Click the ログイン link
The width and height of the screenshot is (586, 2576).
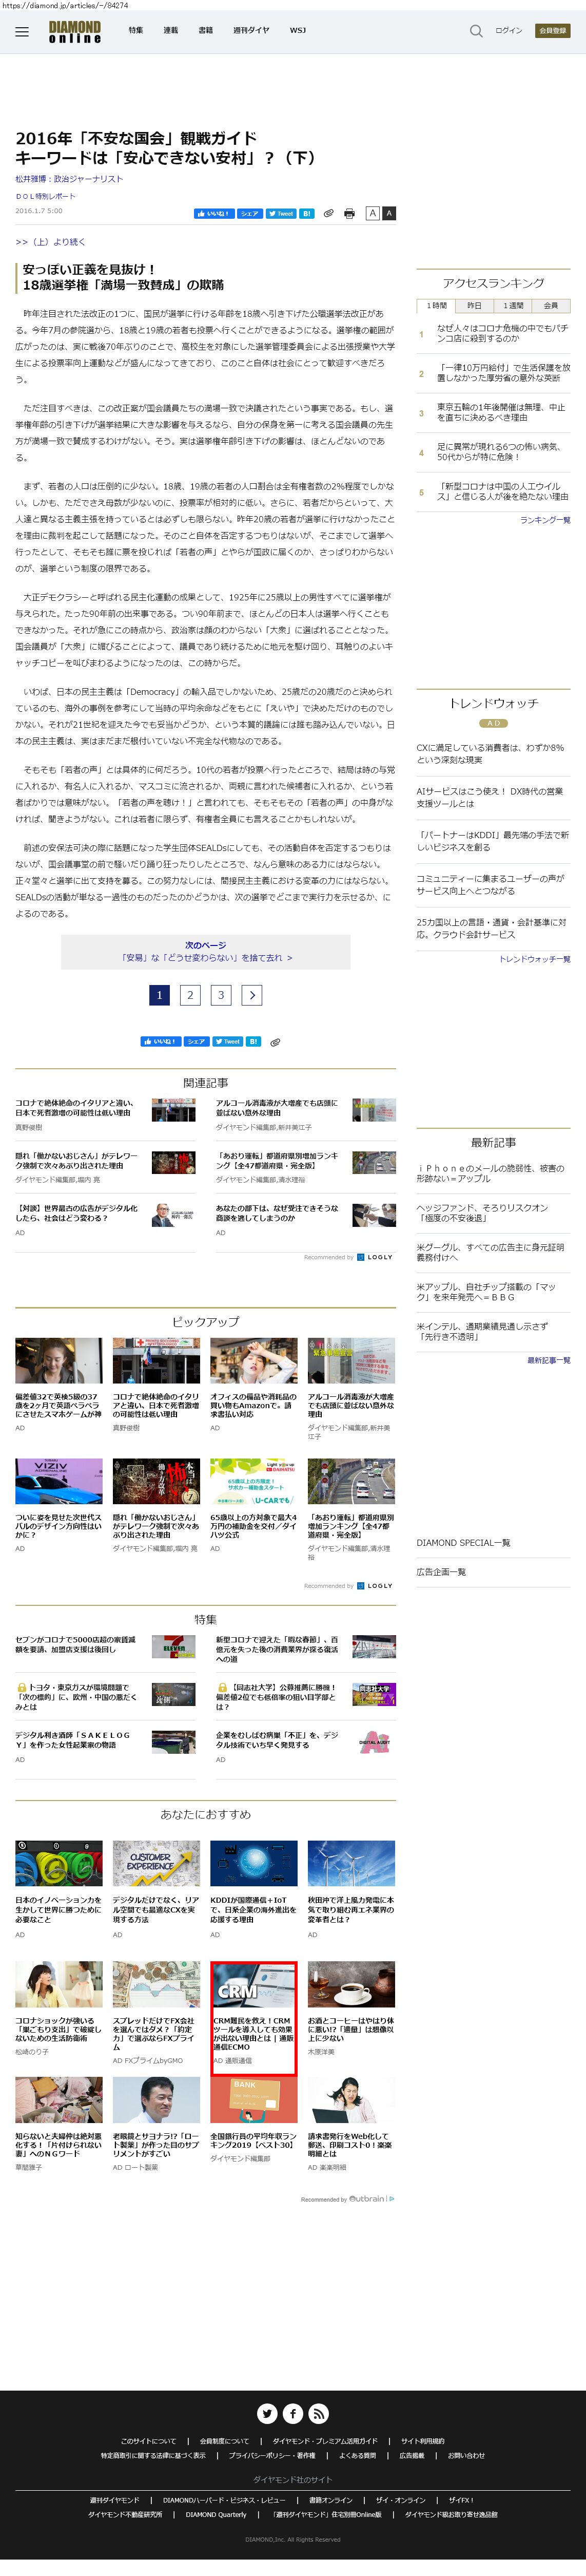(508, 31)
